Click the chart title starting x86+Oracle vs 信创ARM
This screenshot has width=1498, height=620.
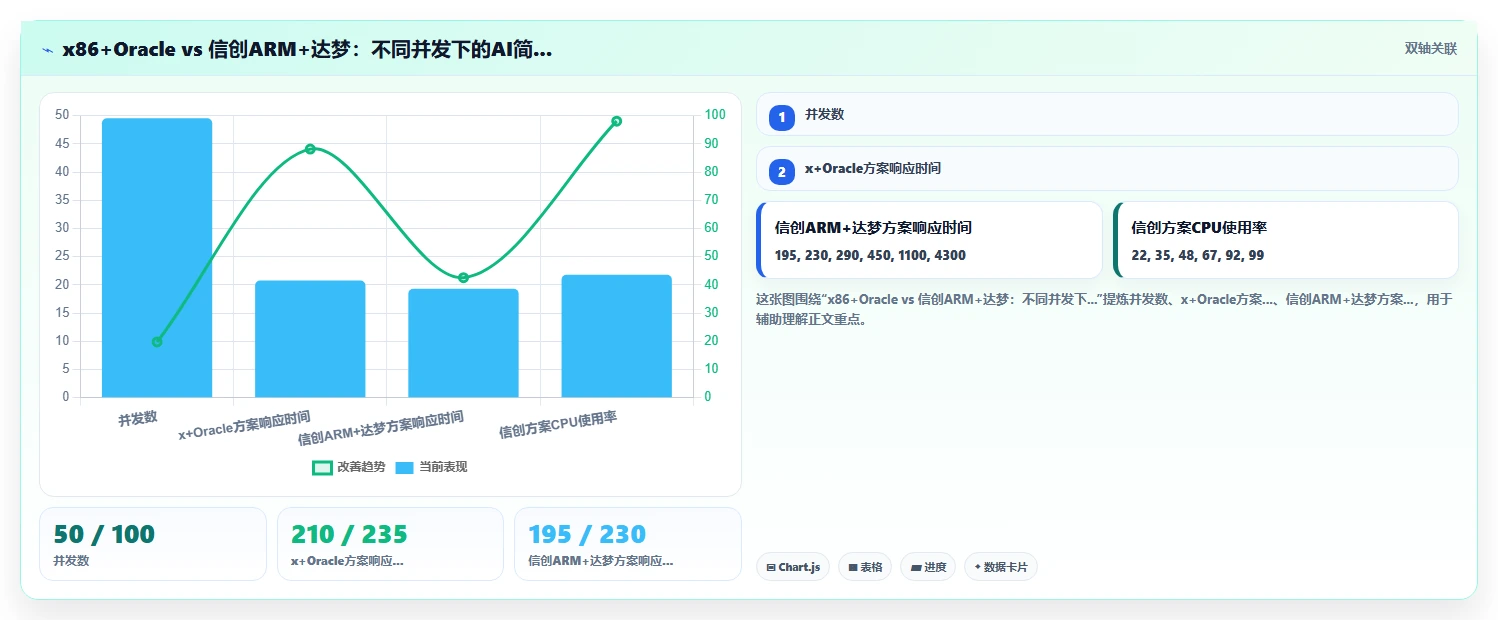307,50
